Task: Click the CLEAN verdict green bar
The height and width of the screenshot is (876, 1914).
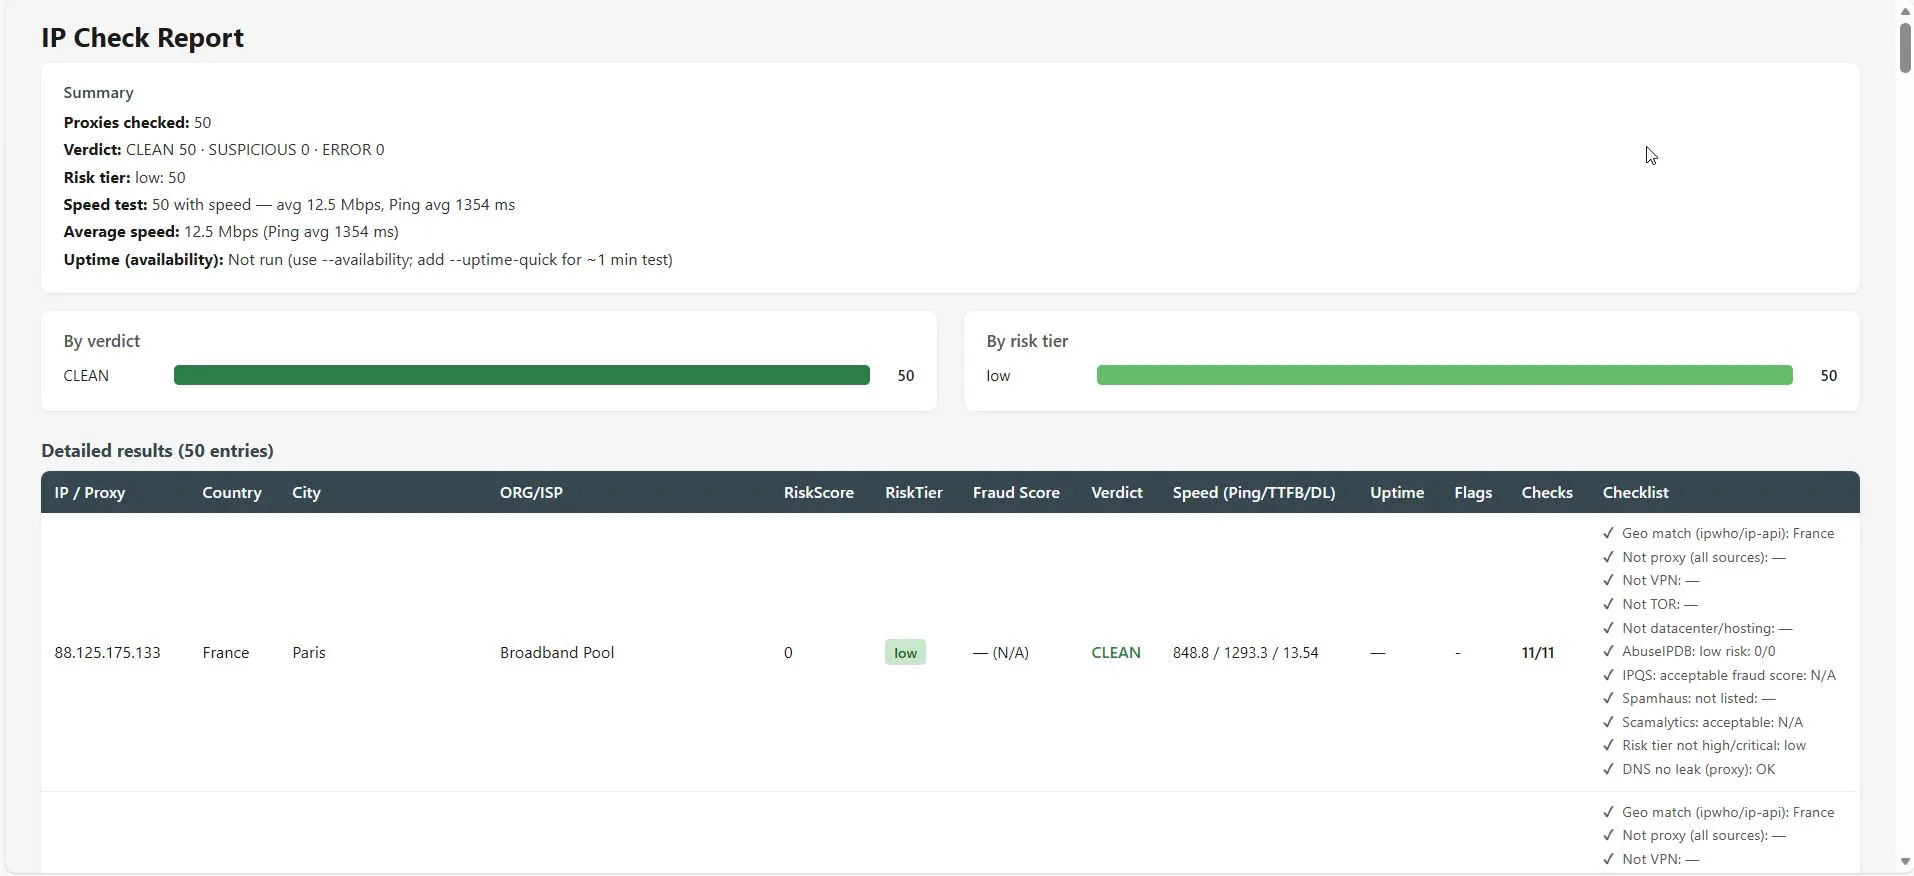Action: (521, 375)
